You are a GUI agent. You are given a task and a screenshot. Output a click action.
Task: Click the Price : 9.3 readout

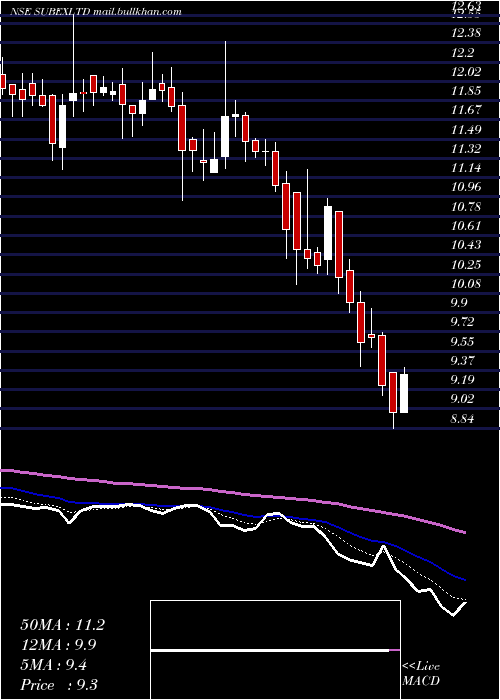(59, 685)
